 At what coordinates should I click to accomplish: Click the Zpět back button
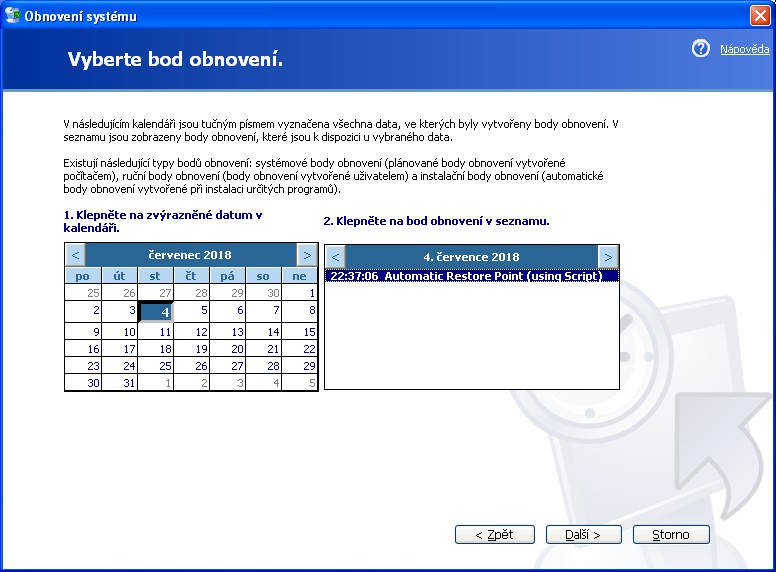[494, 534]
